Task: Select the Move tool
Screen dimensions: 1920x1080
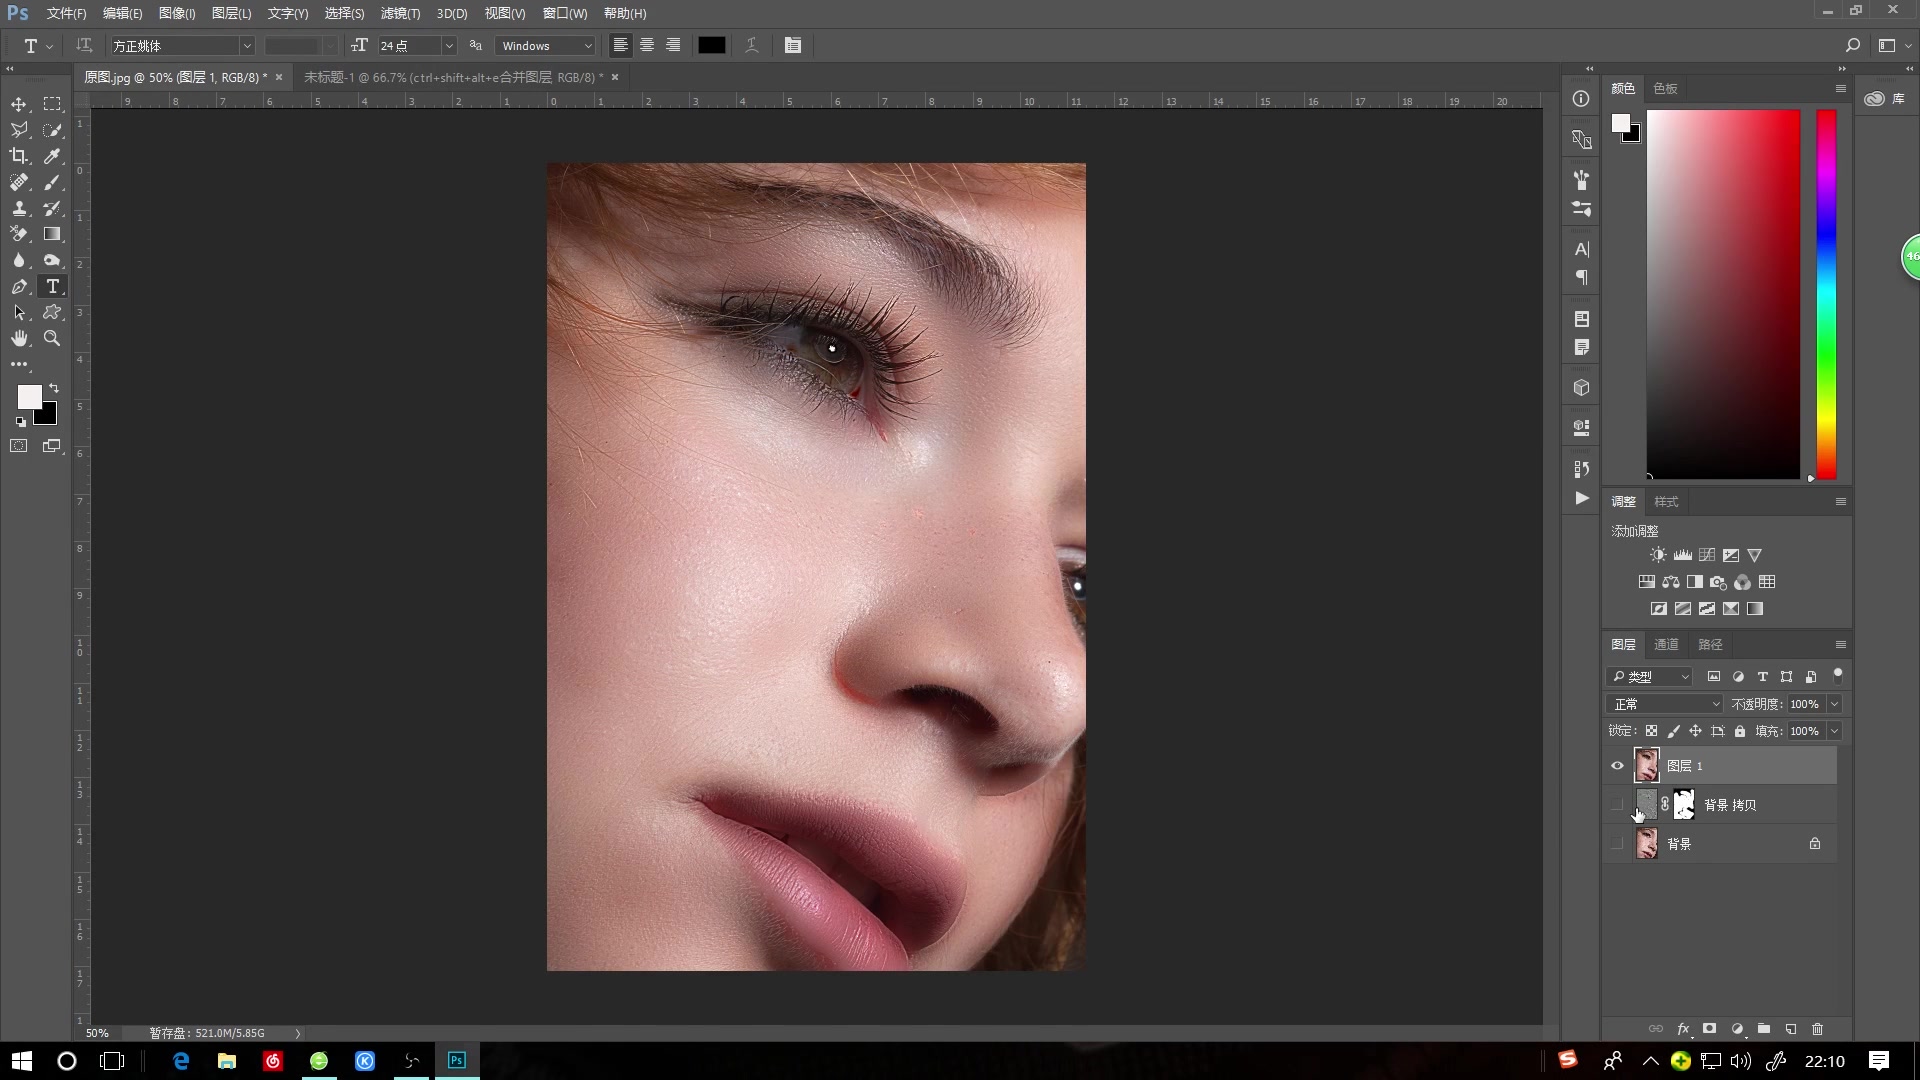Action: (19, 105)
